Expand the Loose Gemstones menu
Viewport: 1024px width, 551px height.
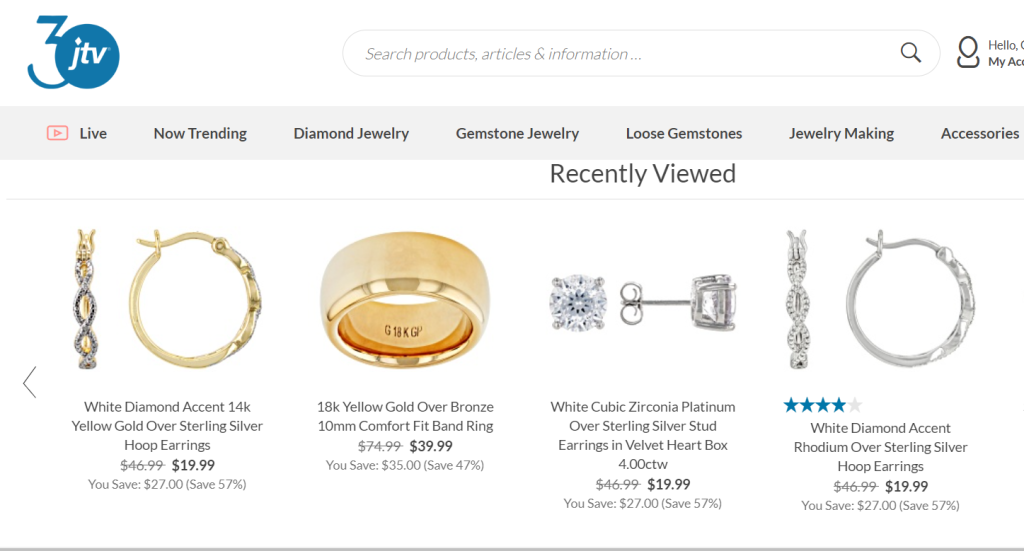pos(684,133)
